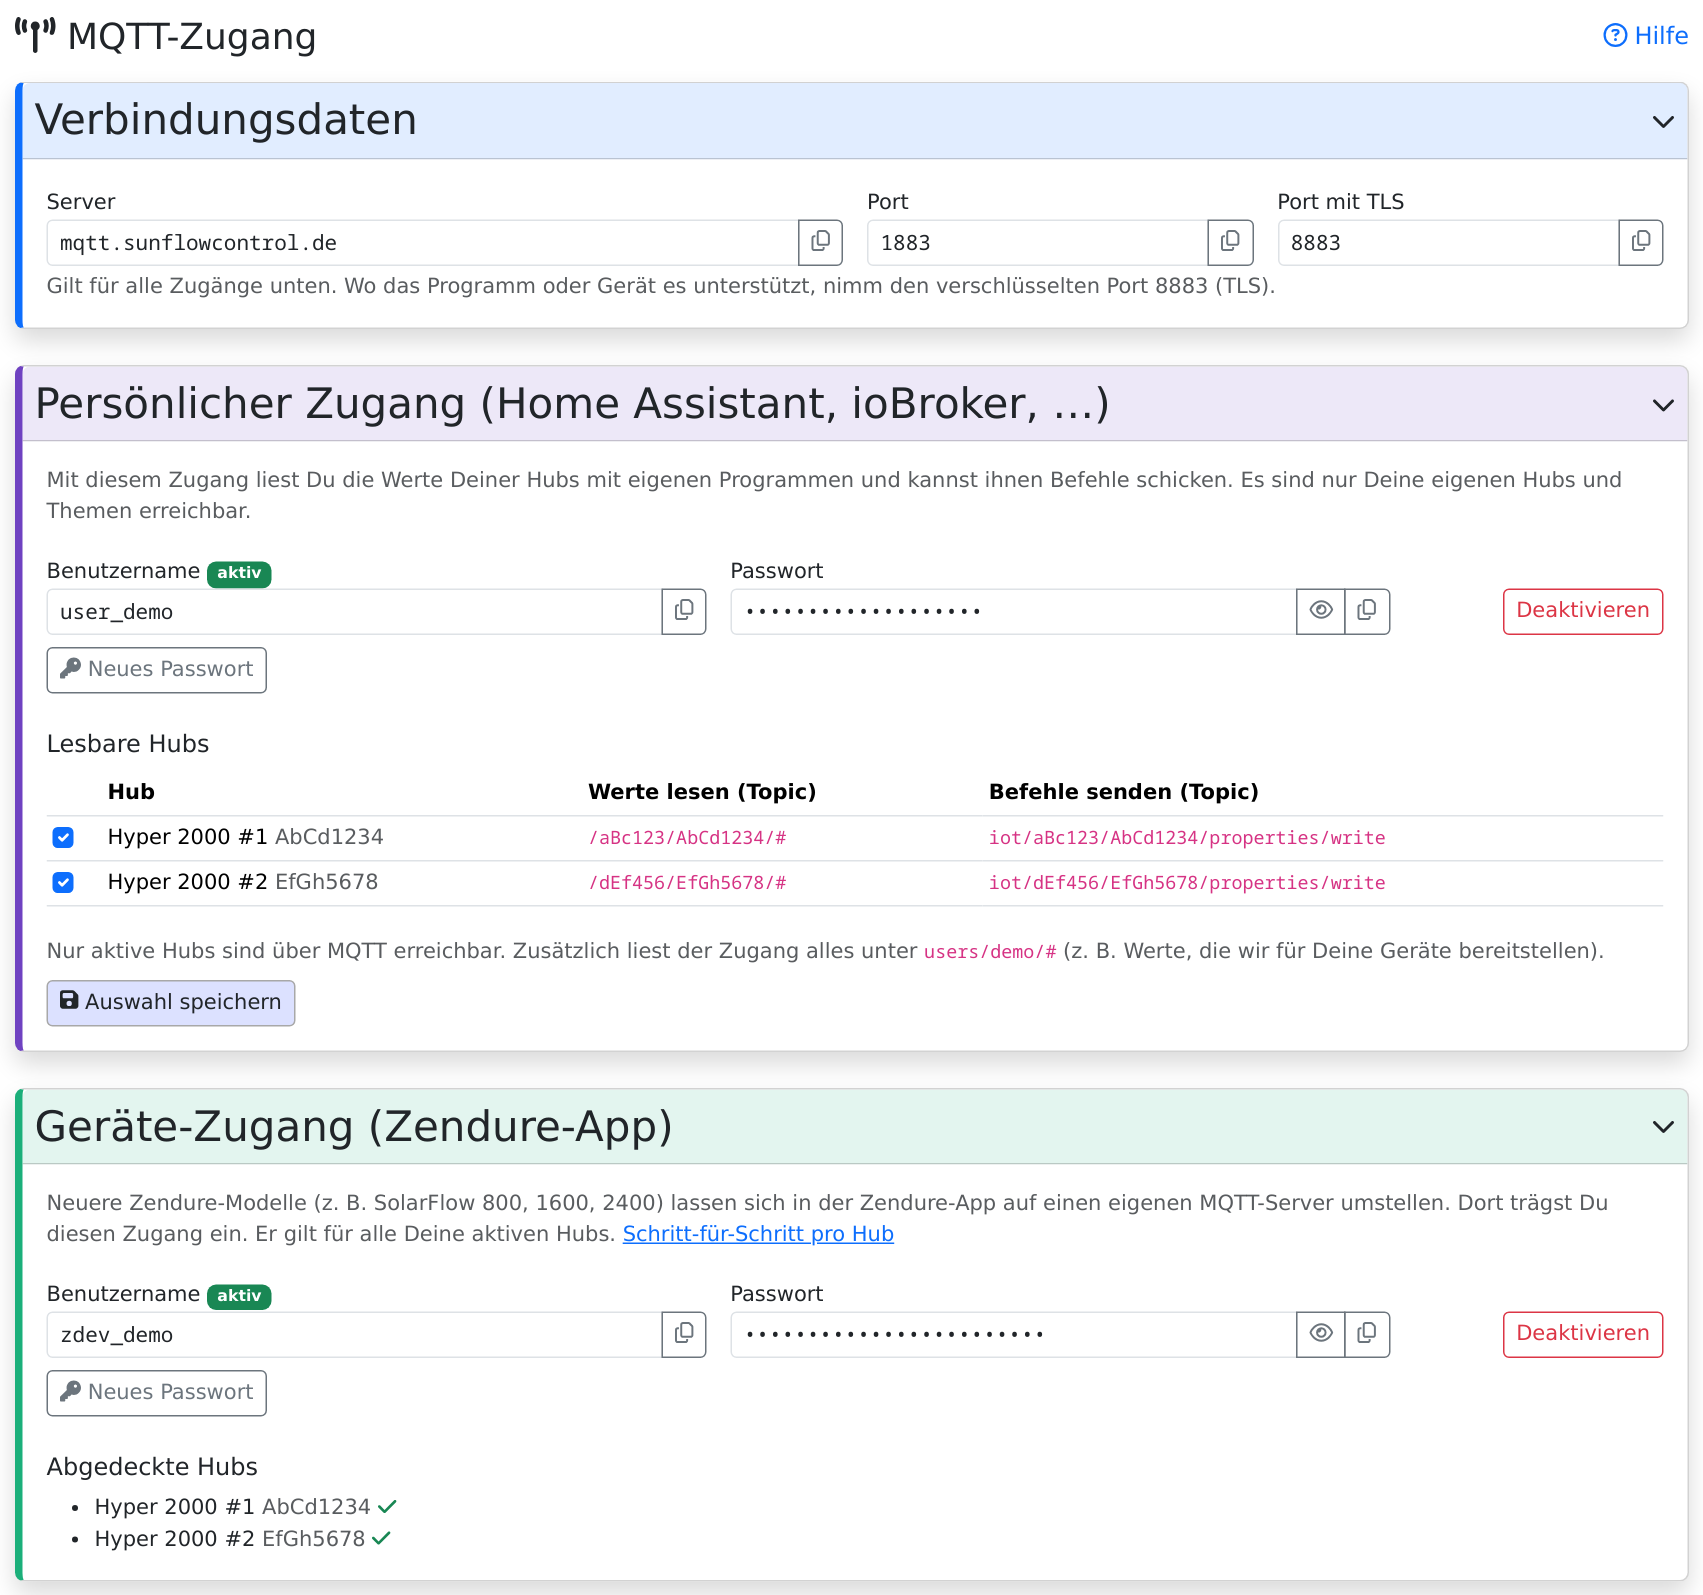1703x1595 pixels.
Task: Copy the port 1883 value
Action: 1230,242
